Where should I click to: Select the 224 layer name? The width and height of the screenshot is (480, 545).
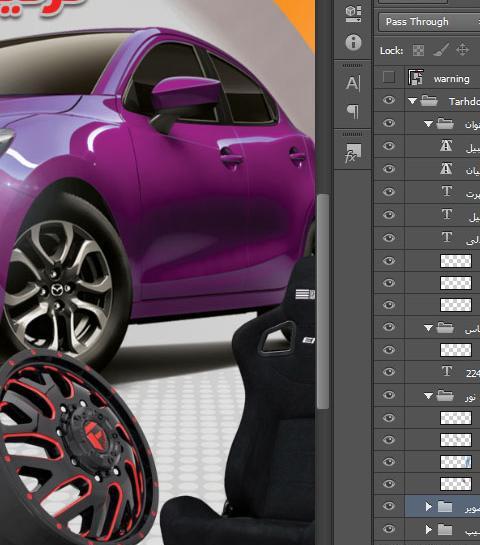[473, 374]
